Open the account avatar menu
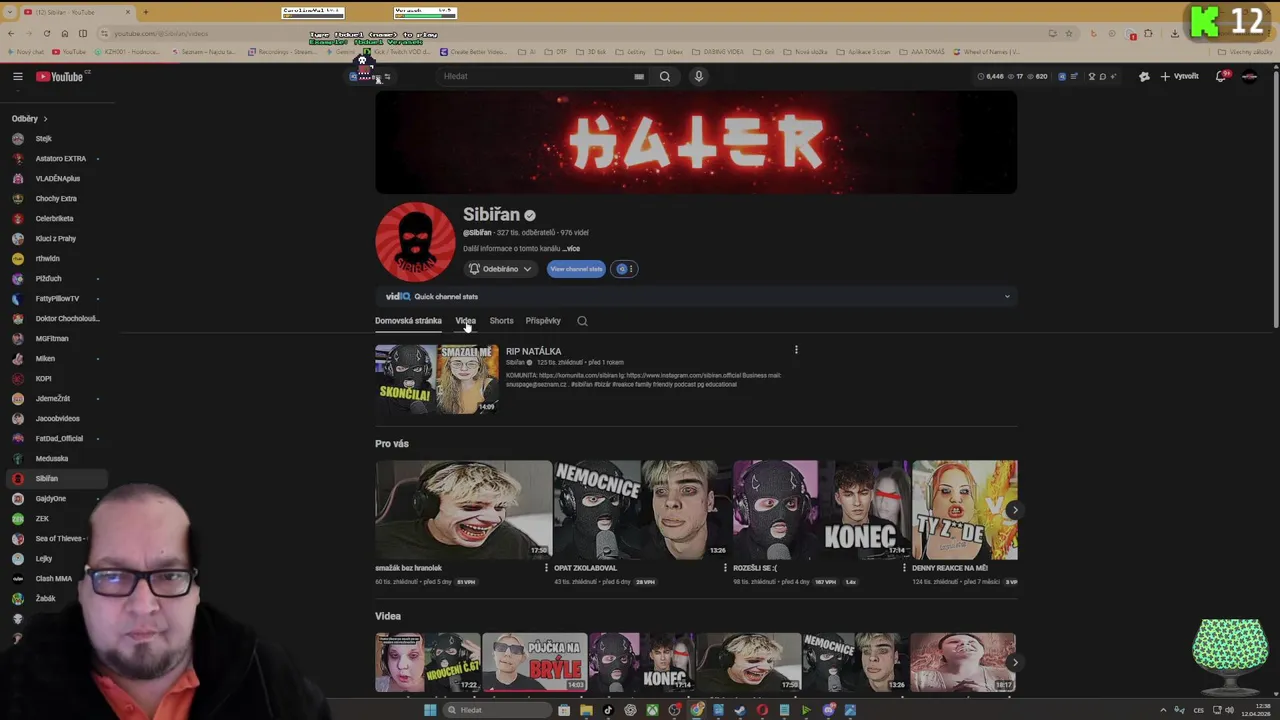Image resolution: width=1280 pixels, height=720 pixels. [x=1249, y=76]
